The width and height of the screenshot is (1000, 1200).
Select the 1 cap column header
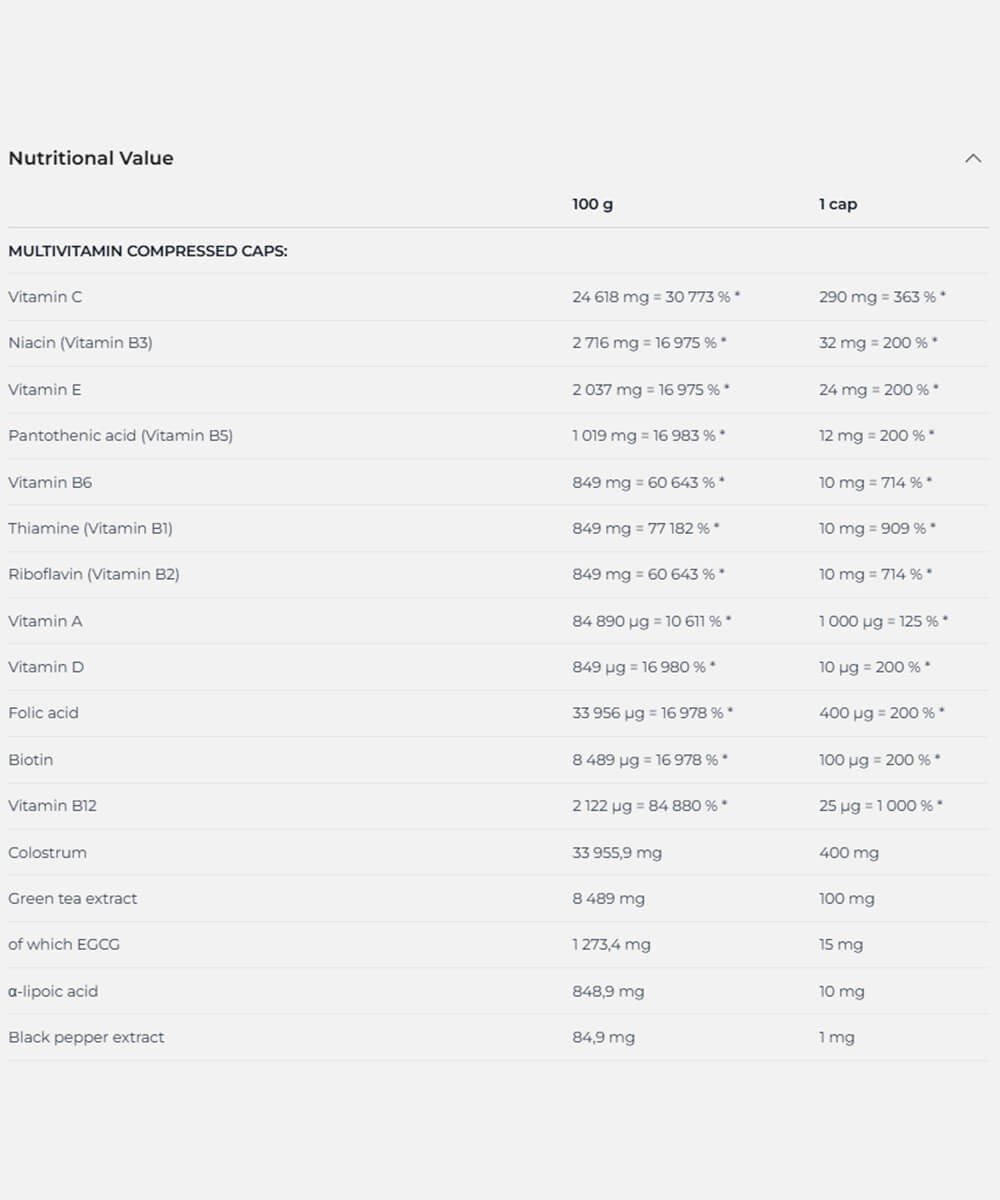838,204
